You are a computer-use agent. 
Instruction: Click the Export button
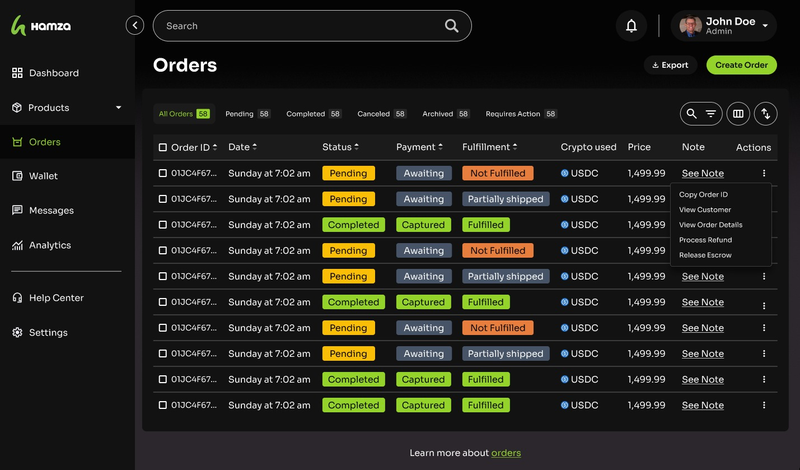pos(670,65)
